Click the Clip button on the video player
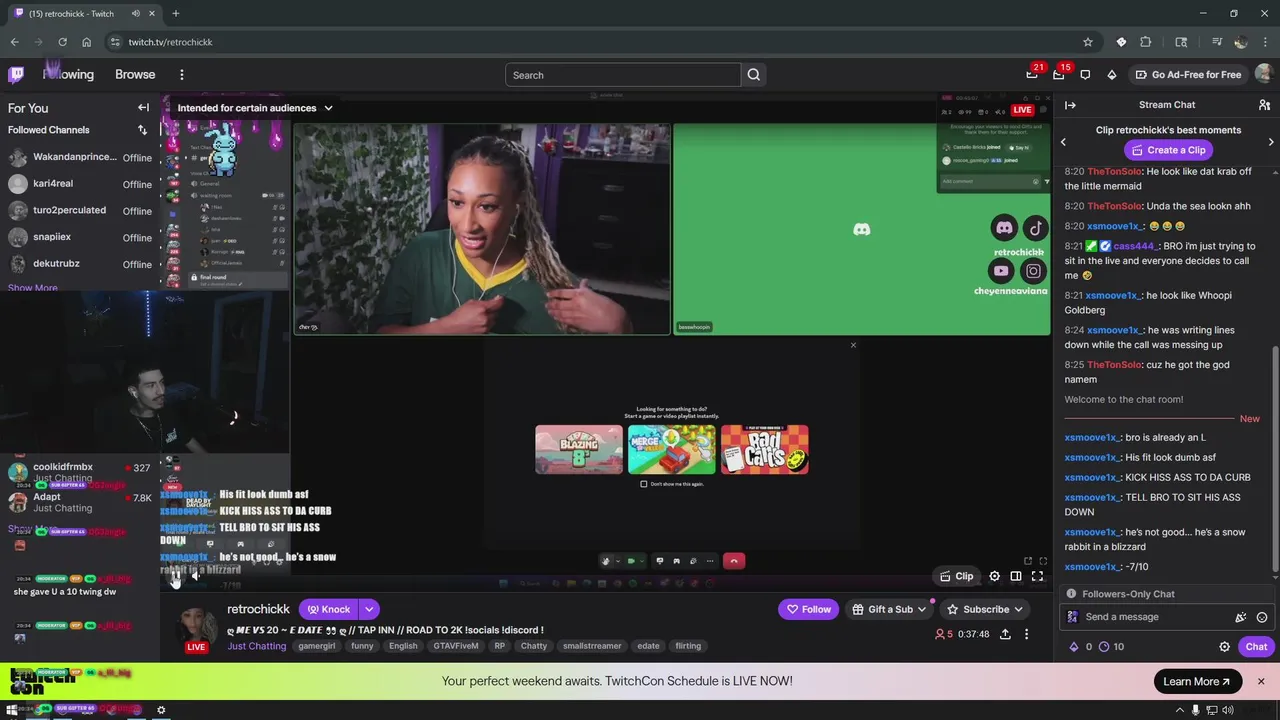 956,576
